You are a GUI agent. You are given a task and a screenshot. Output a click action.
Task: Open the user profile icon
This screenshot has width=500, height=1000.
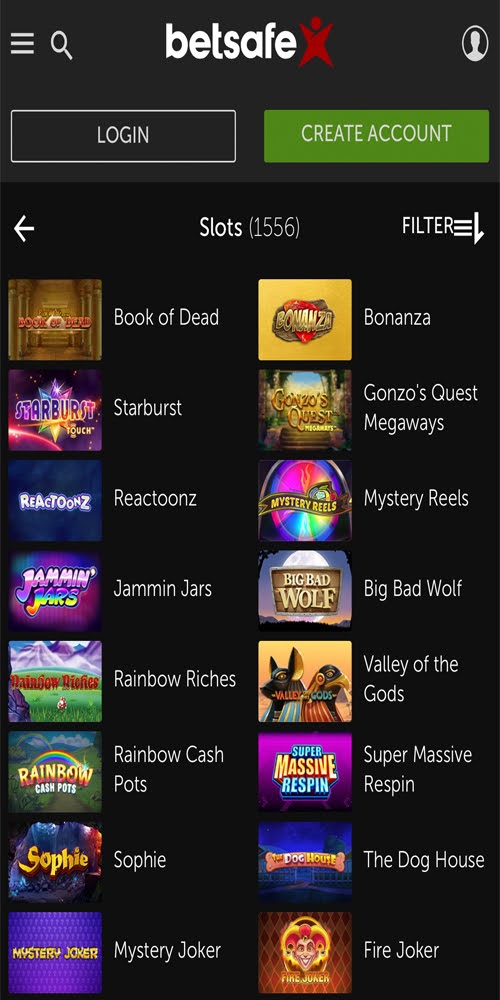click(474, 43)
